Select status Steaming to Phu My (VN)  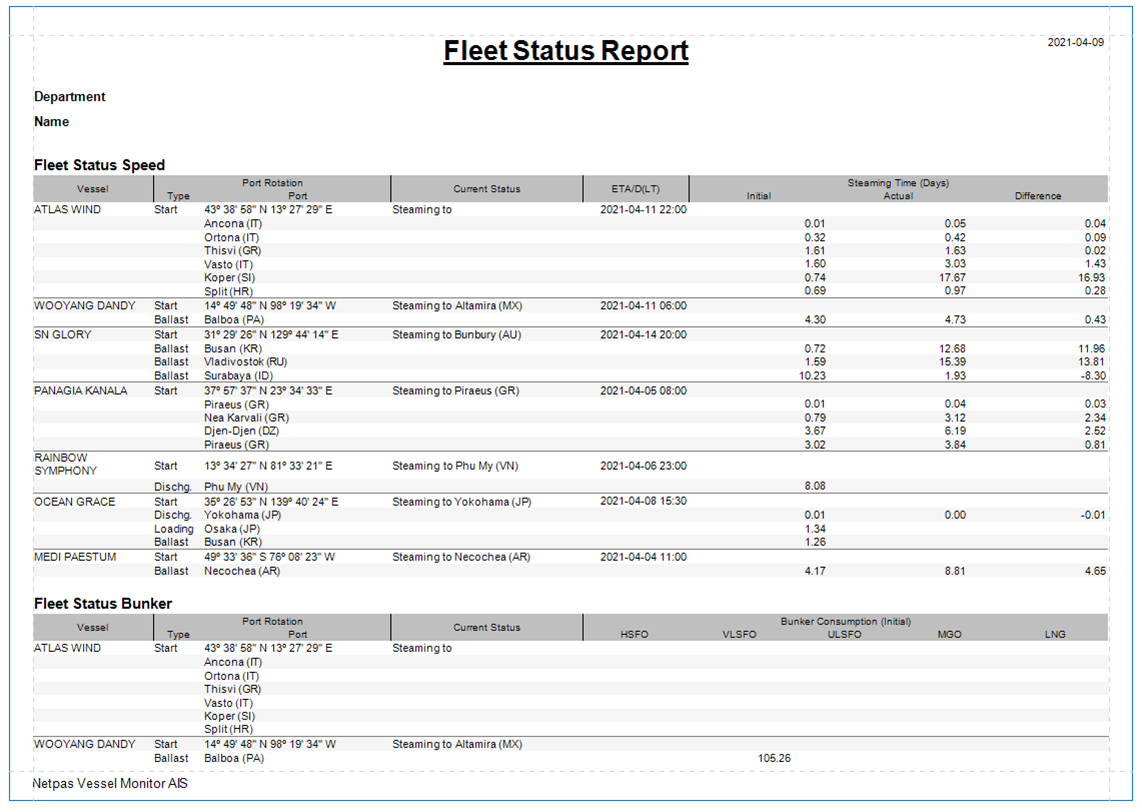click(x=455, y=466)
